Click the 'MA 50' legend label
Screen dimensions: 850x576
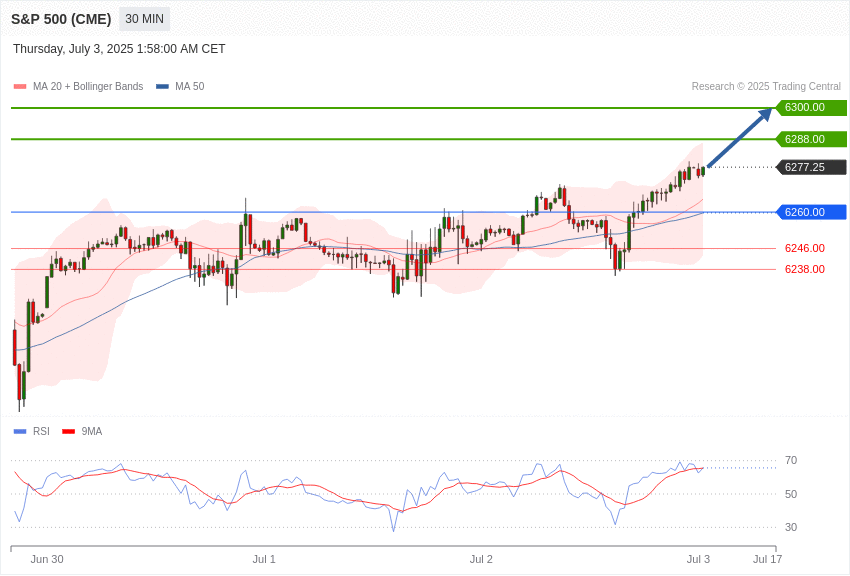[190, 87]
